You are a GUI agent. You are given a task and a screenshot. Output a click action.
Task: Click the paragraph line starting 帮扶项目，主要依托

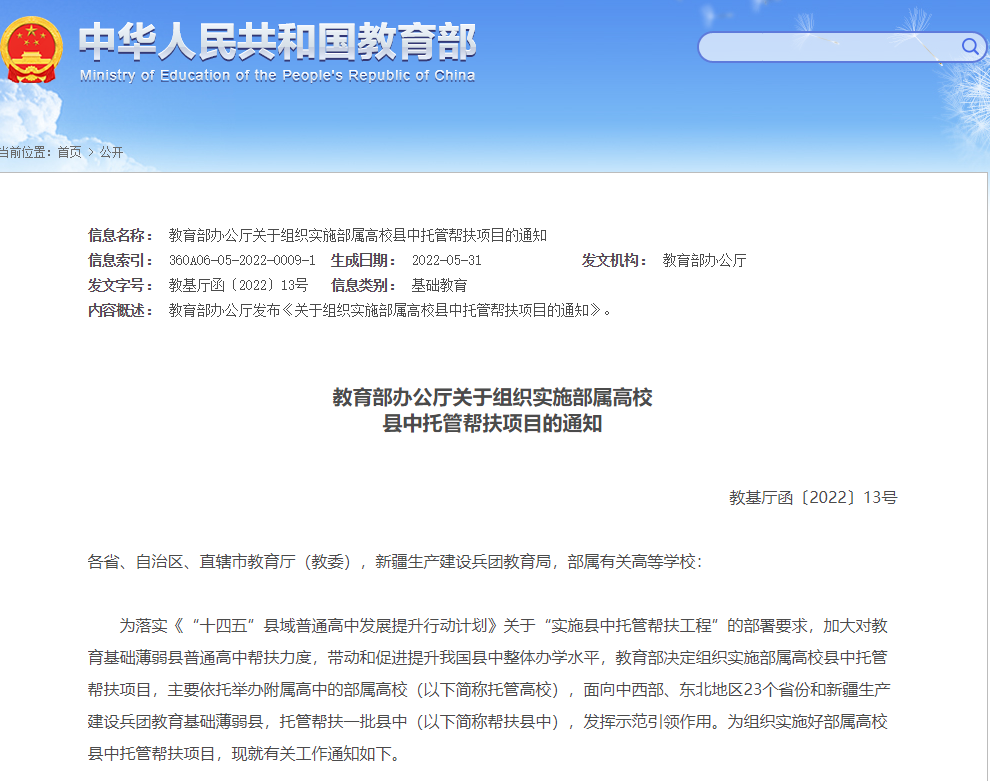489,689
